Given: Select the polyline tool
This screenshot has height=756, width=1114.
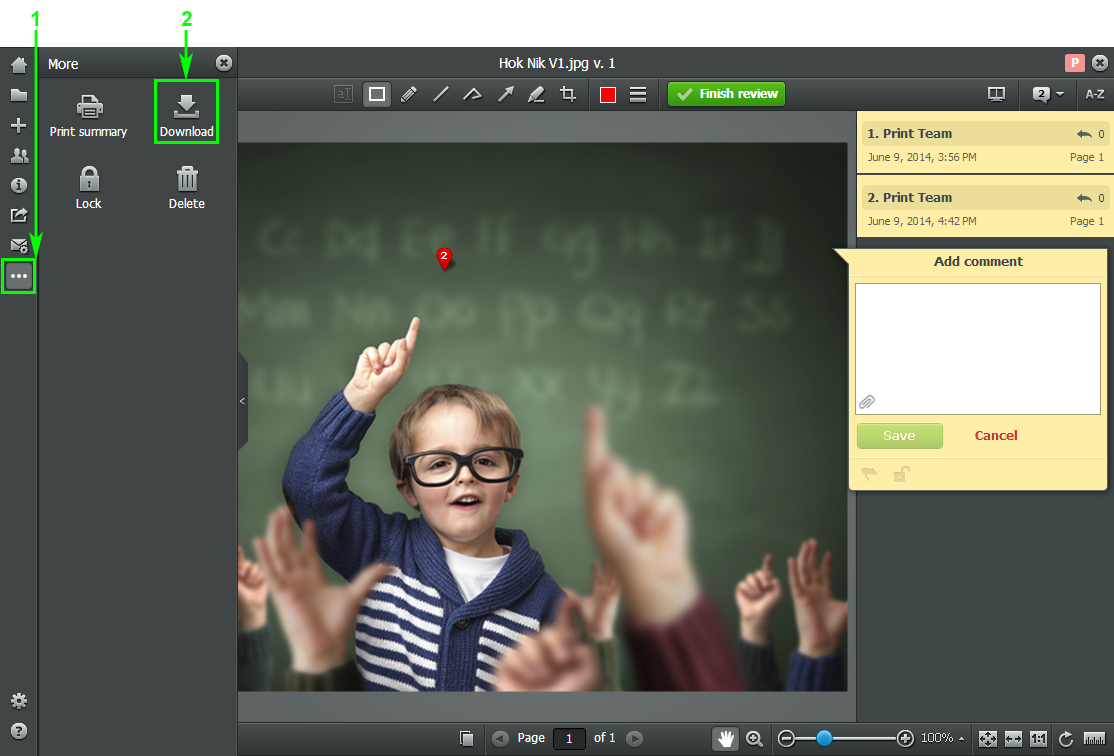Looking at the screenshot, I should coord(472,94).
